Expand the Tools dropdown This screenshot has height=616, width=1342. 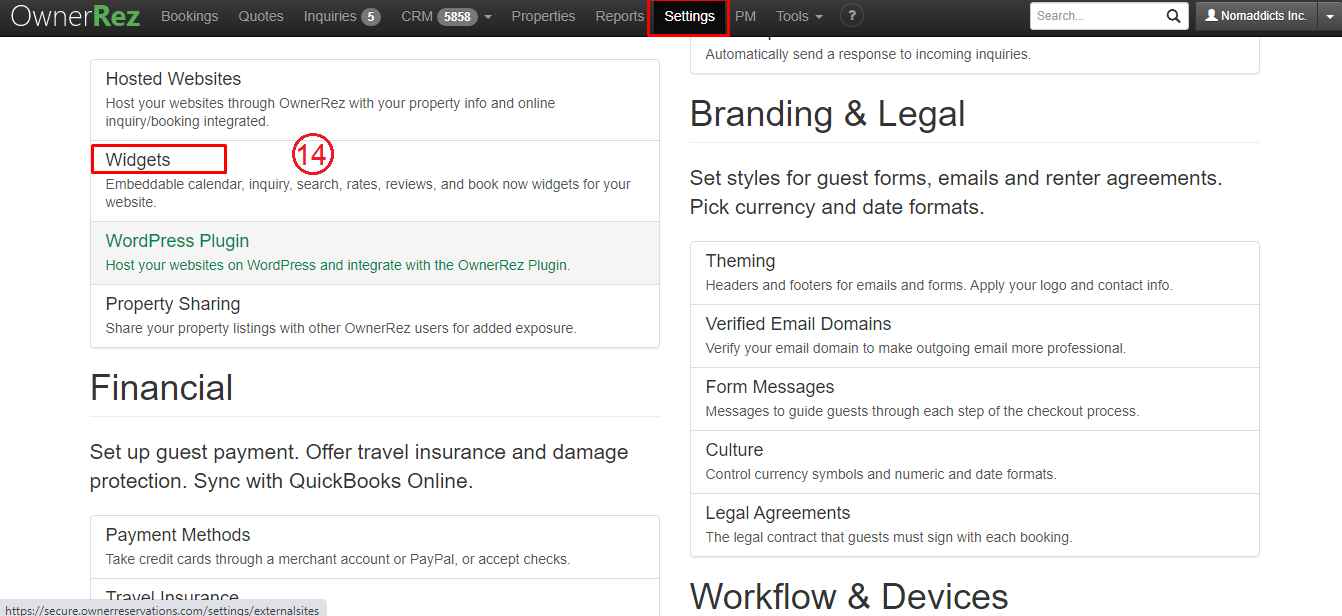coord(799,16)
